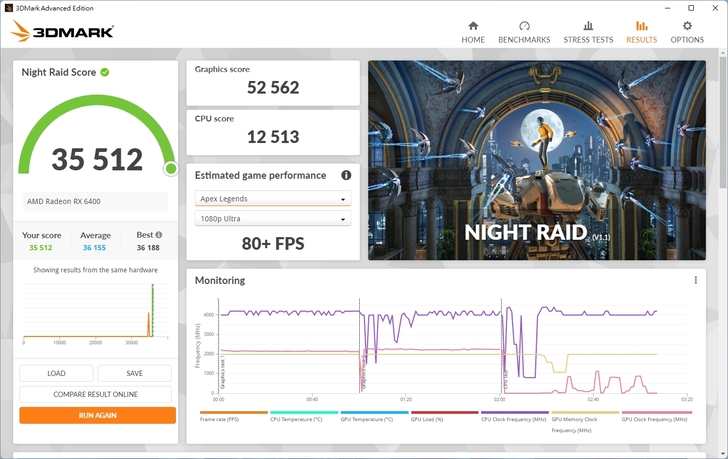728x459 pixels.
Task: Toggle GPU Temperature legend swatch
Action: point(374,412)
